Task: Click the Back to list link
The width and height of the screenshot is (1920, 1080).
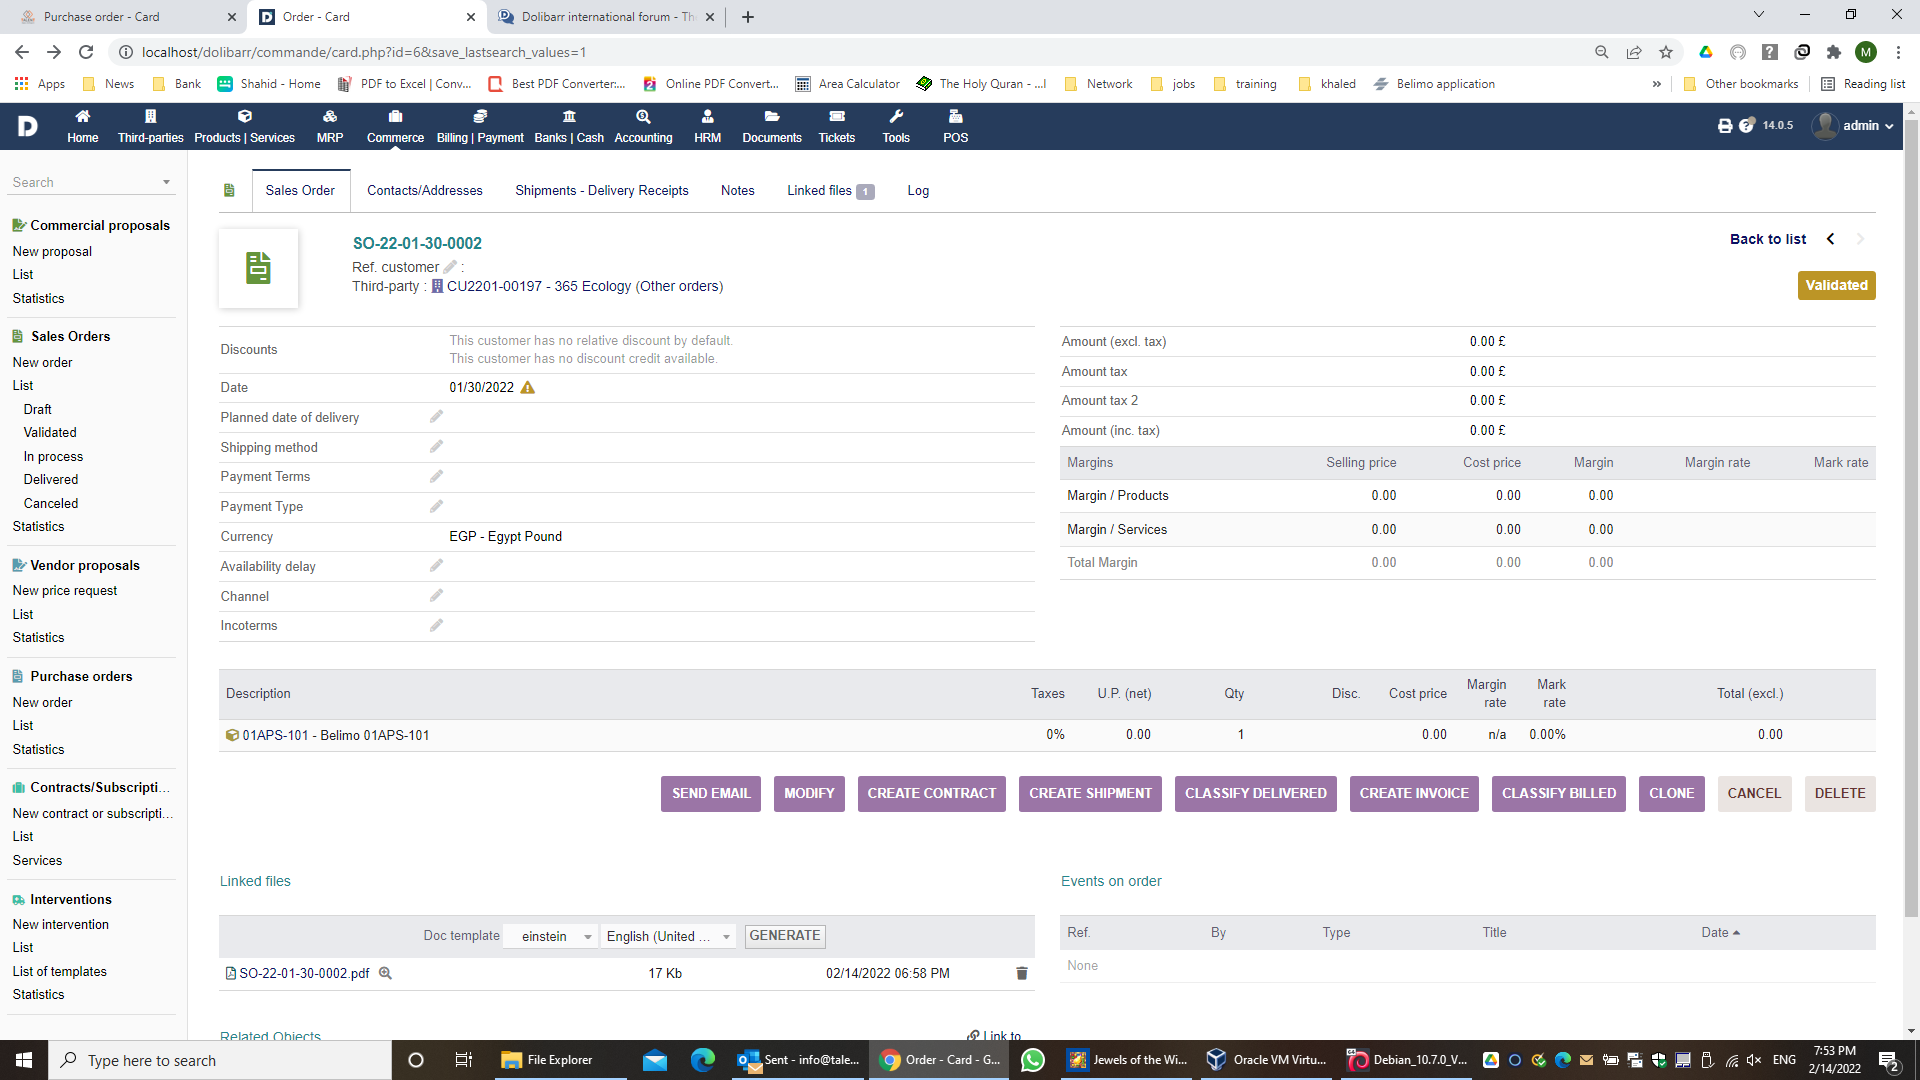Action: coord(1767,239)
